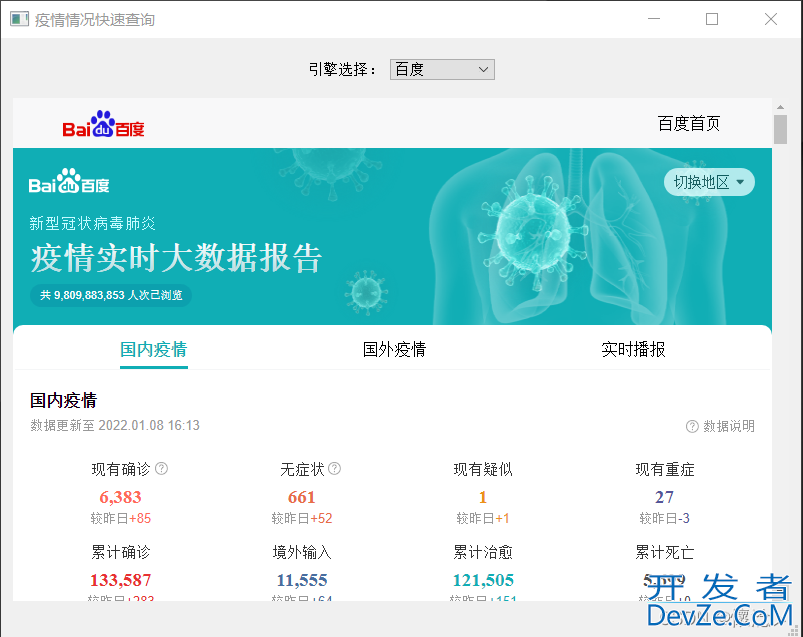
Task: Click the window app icon in title bar
Action: [x=19, y=19]
